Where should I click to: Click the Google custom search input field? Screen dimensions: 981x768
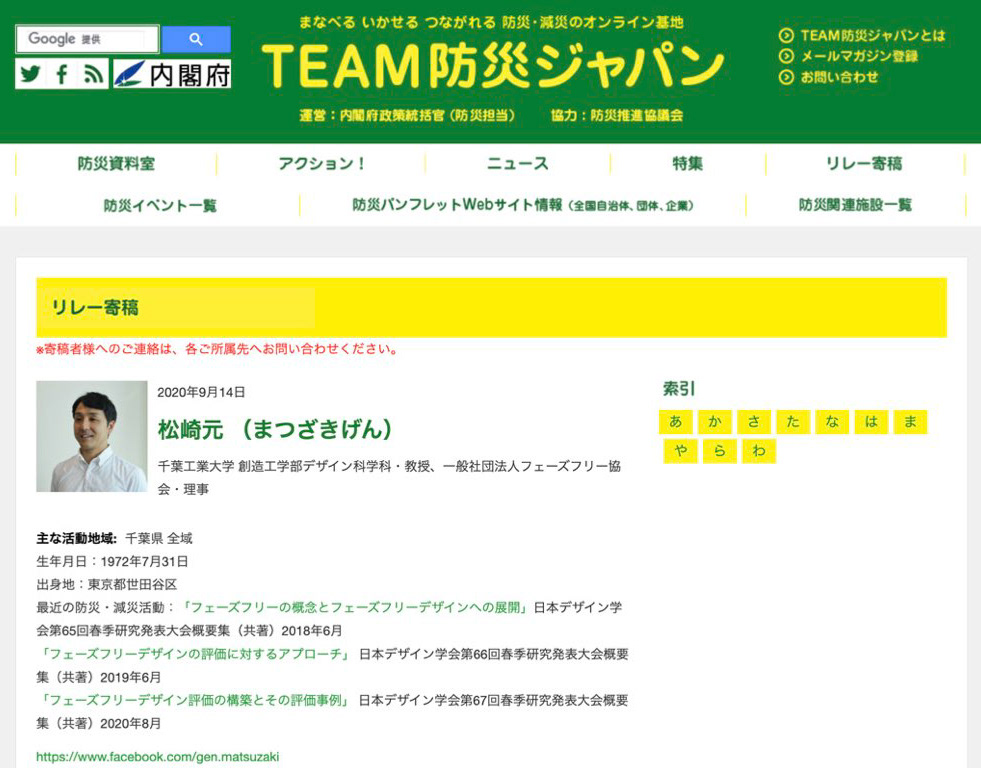pos(88,39)
